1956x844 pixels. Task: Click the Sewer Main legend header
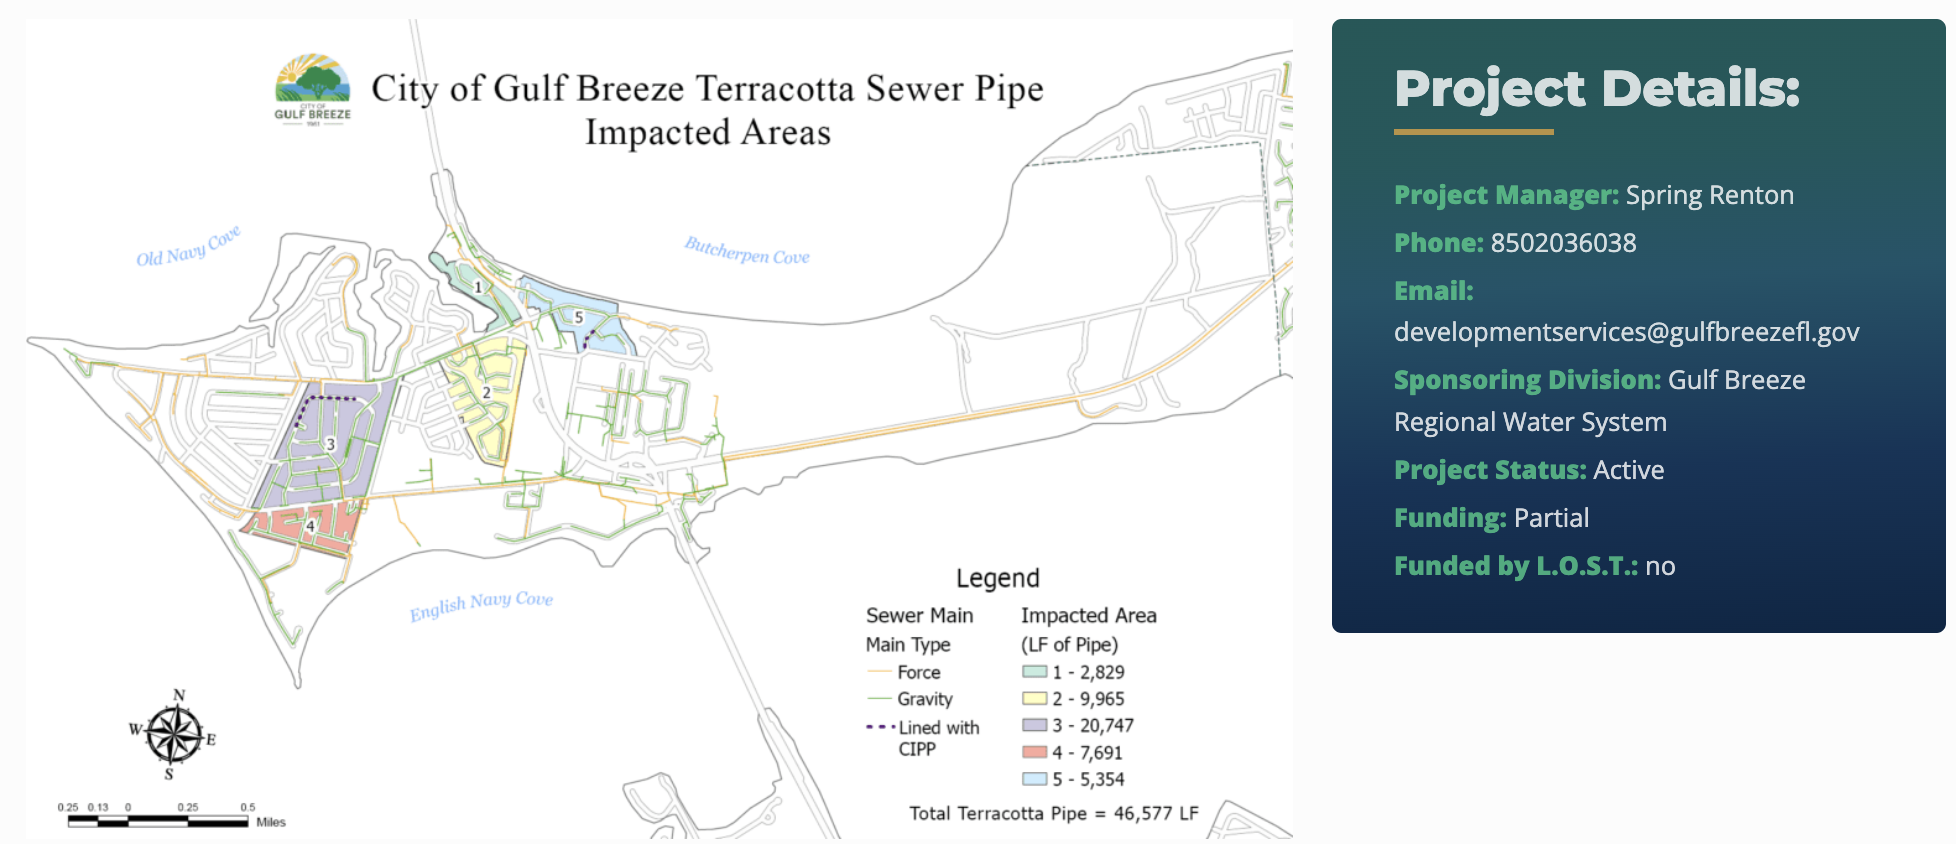point(919,615)
